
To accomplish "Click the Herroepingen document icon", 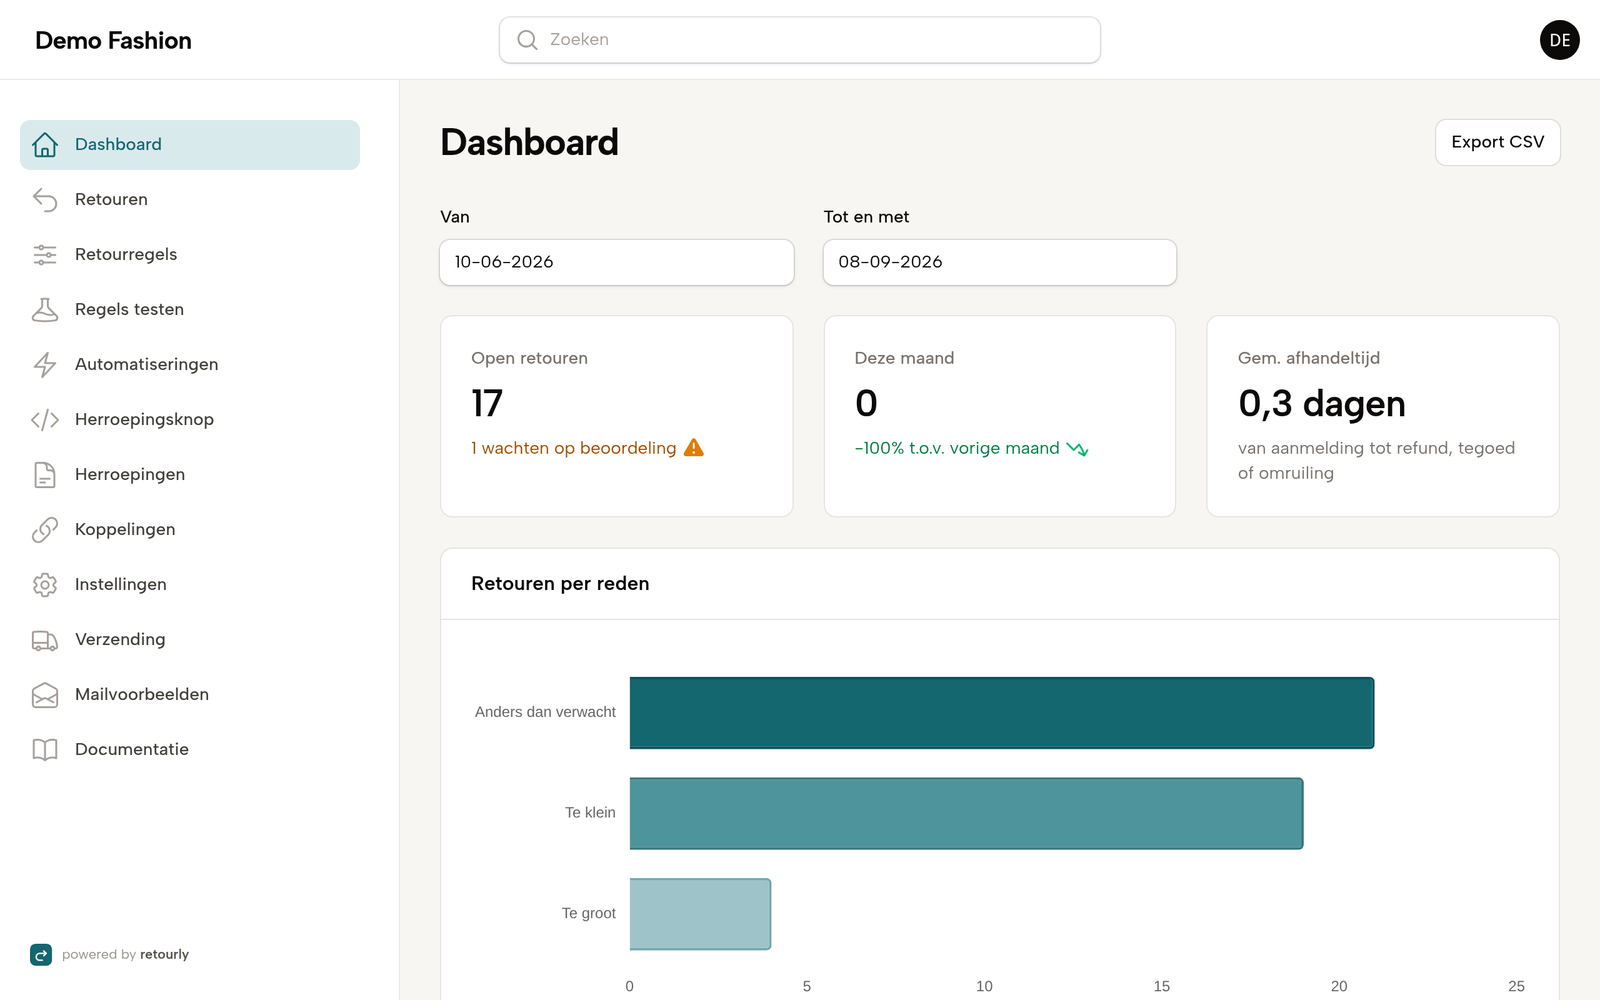I will click(45, 475).
